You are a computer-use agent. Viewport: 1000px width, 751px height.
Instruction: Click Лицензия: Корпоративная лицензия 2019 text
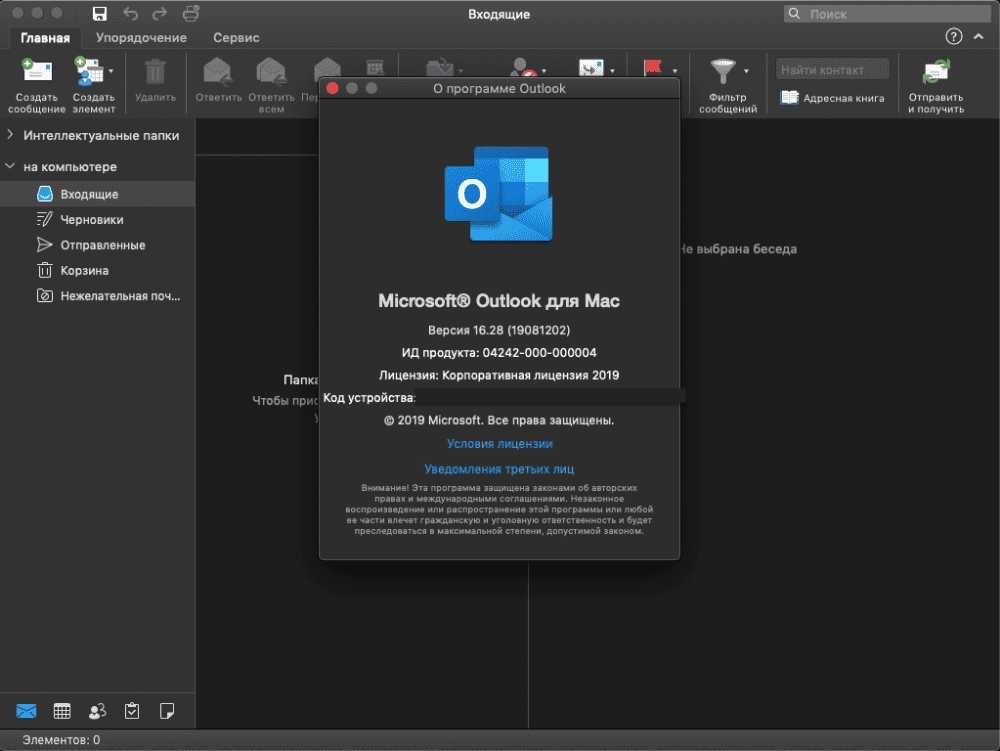click(x=499, y=375)
